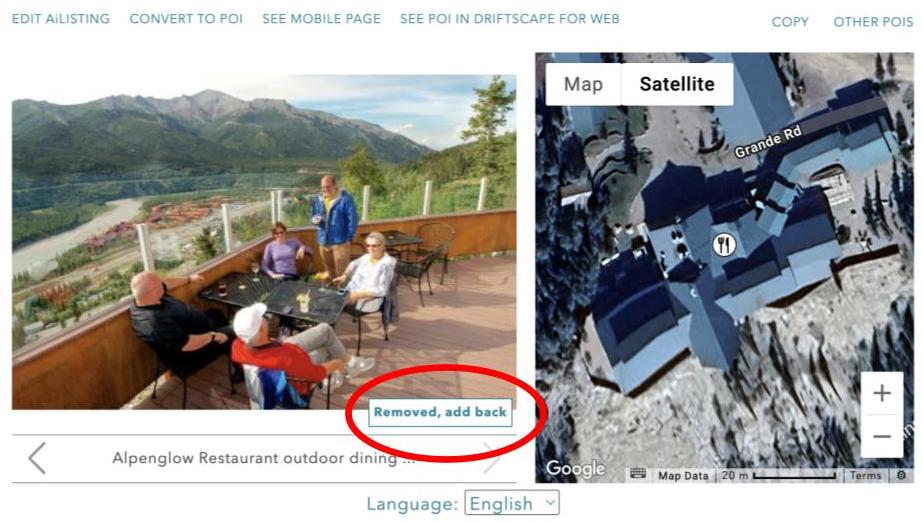The image size is (923, 523).
Task: Click the map settings gear icon
Action: coord(901,475)
